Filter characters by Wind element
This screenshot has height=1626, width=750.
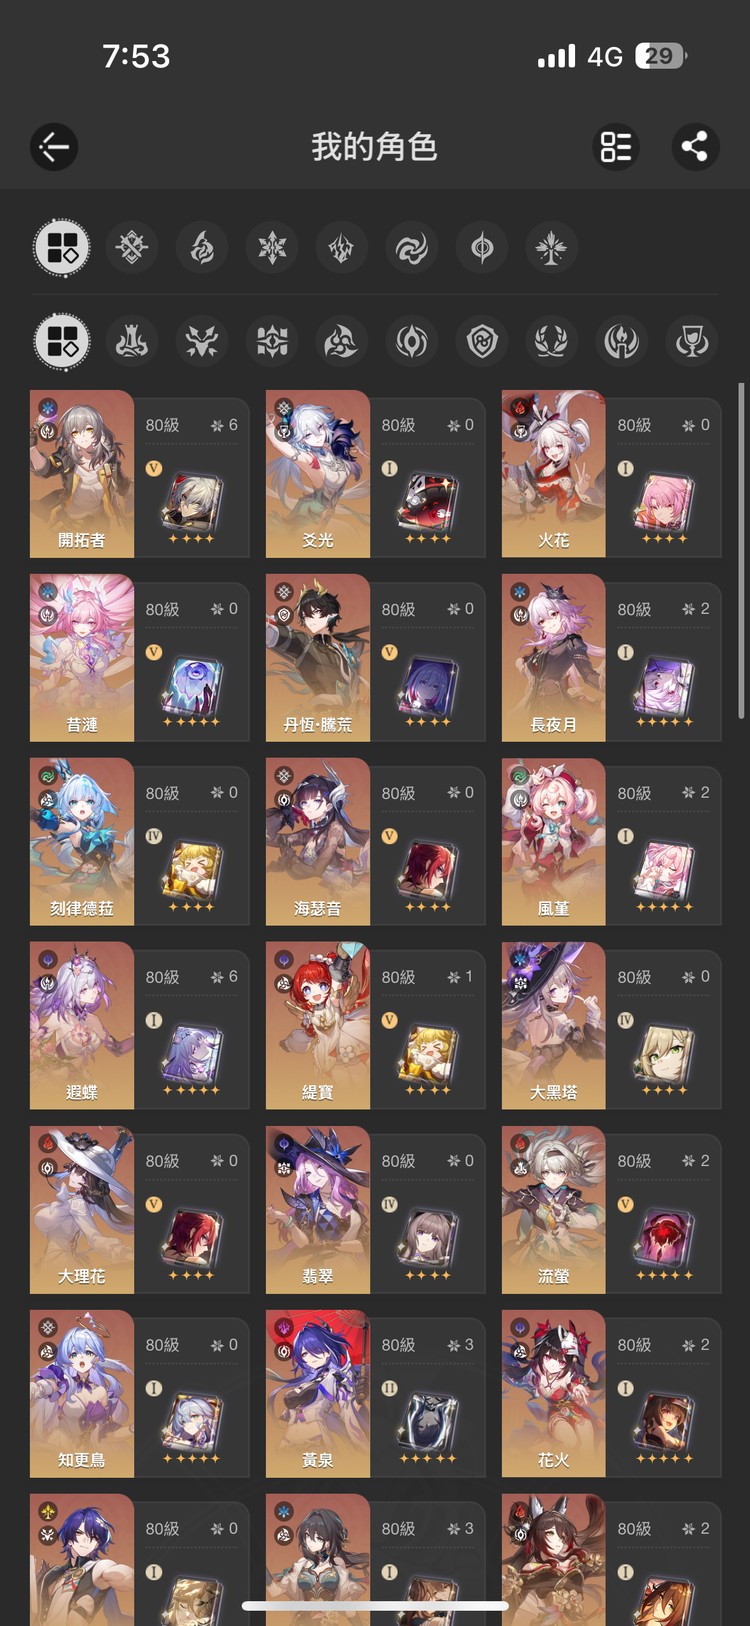tap(411, 248)
